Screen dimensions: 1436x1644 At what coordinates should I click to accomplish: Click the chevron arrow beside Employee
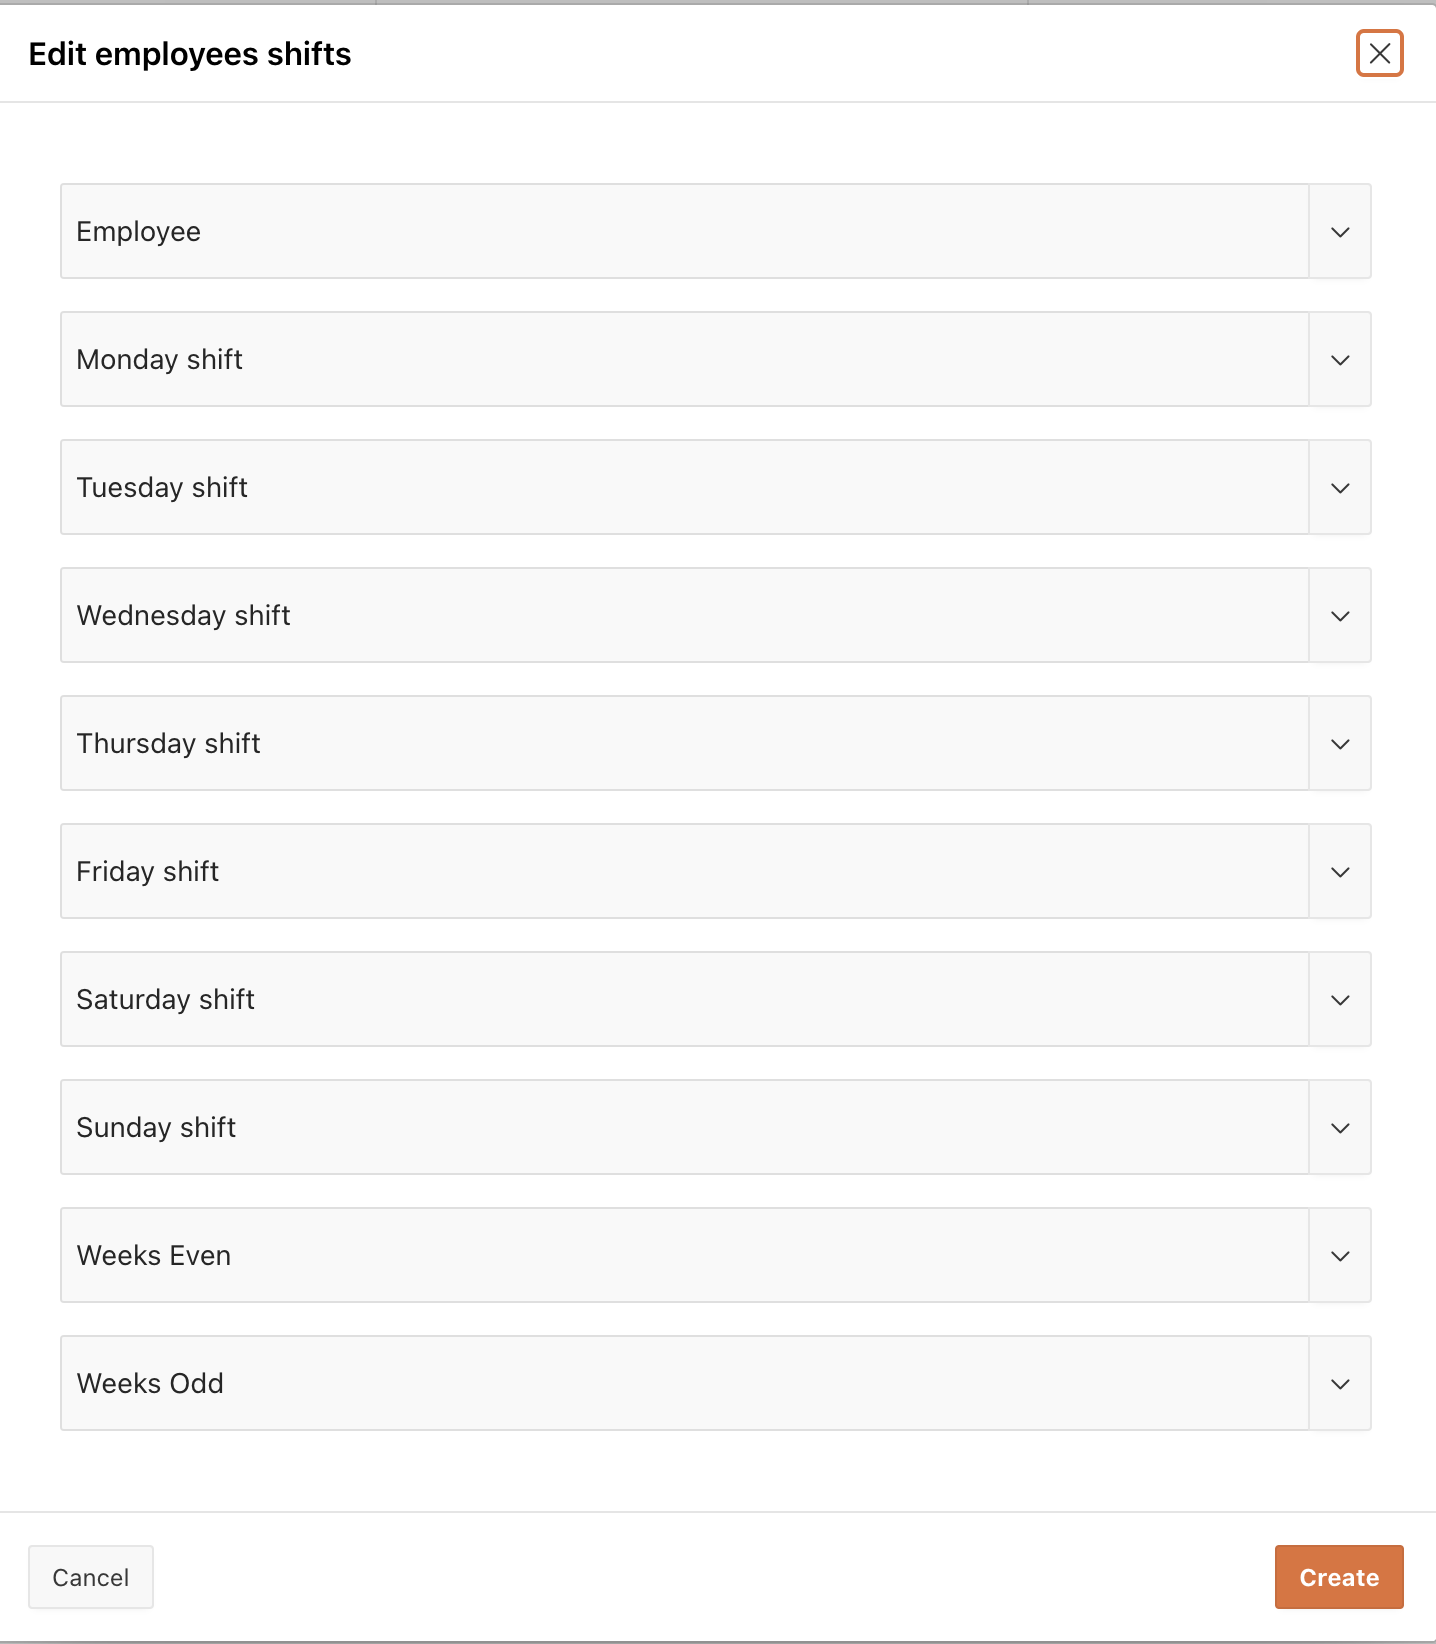(1340, 231)
